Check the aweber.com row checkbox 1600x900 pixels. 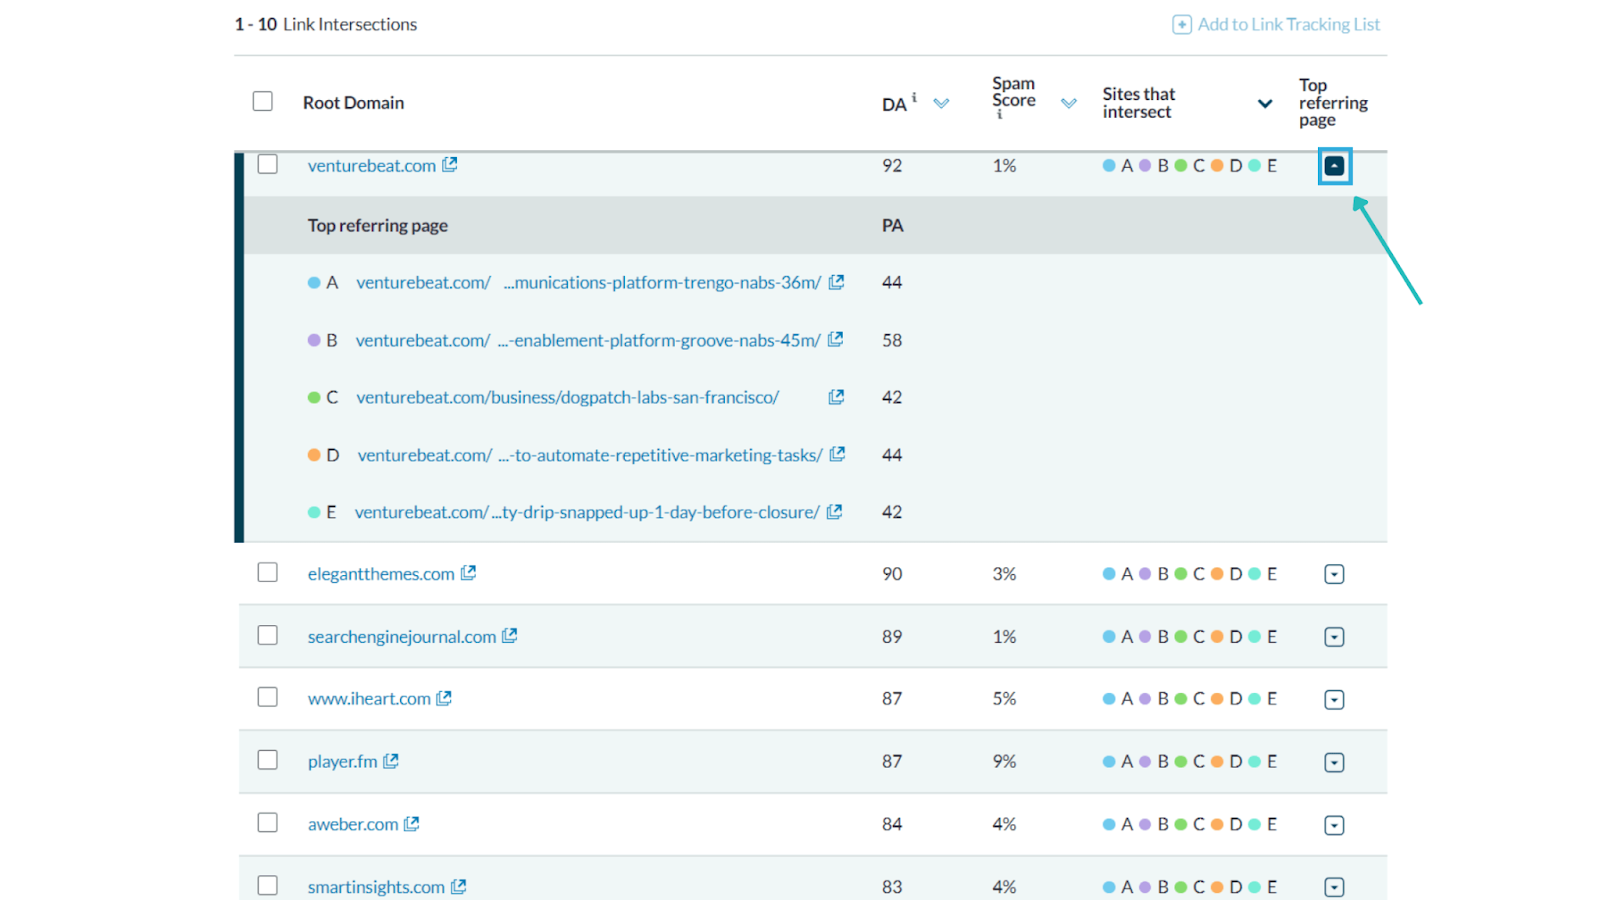268,822
